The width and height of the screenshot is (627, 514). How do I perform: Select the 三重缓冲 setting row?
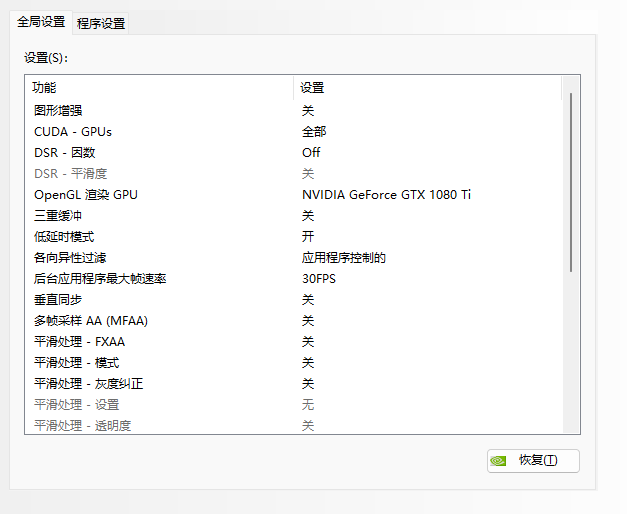pos(58,215)
